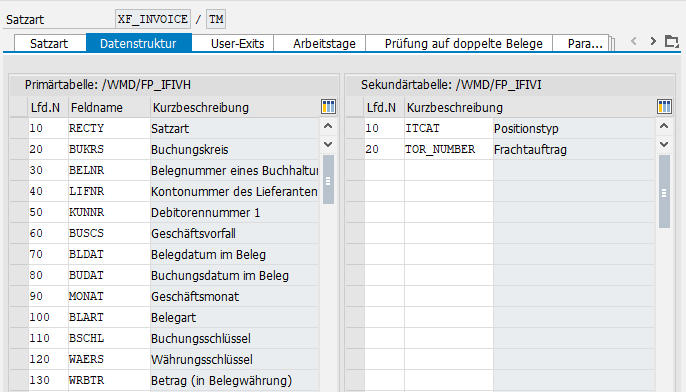The image size is (686, 392).
Task: Click secondary table scroll up arrow
Action: tap(664, 126)
